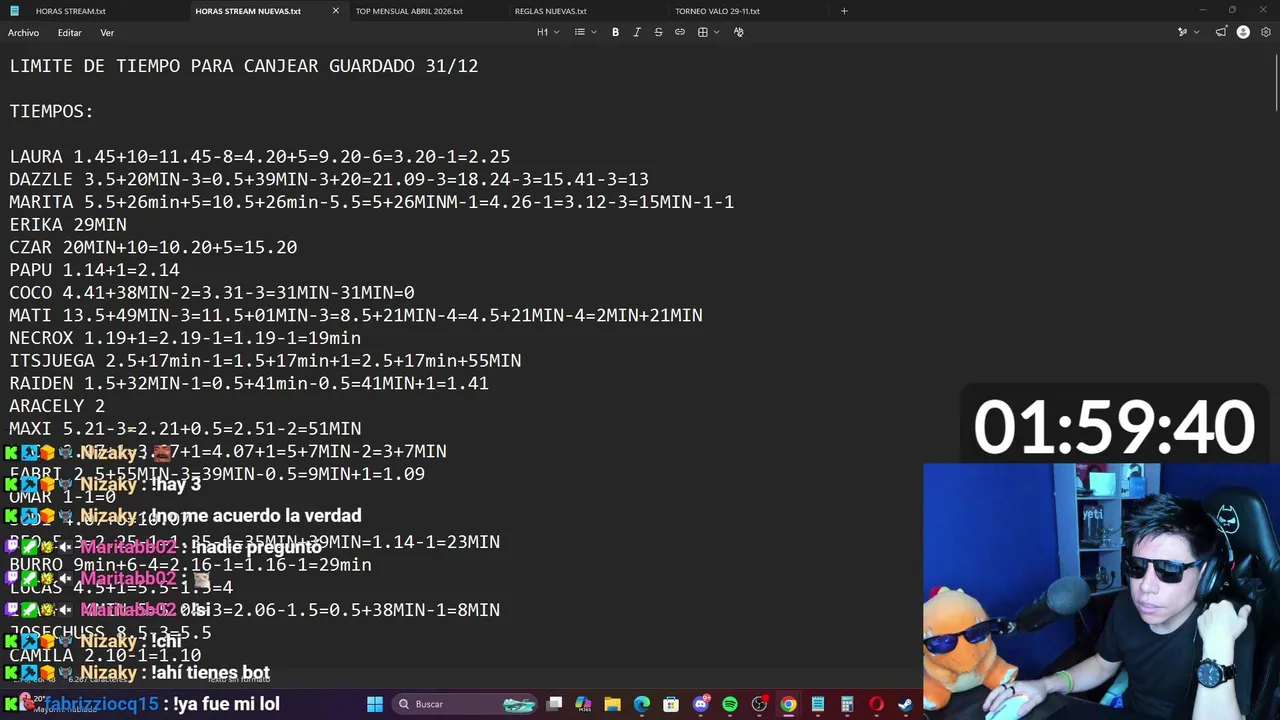
Task: Open Discord from taskbar
Action: click(x=701, y=704)
